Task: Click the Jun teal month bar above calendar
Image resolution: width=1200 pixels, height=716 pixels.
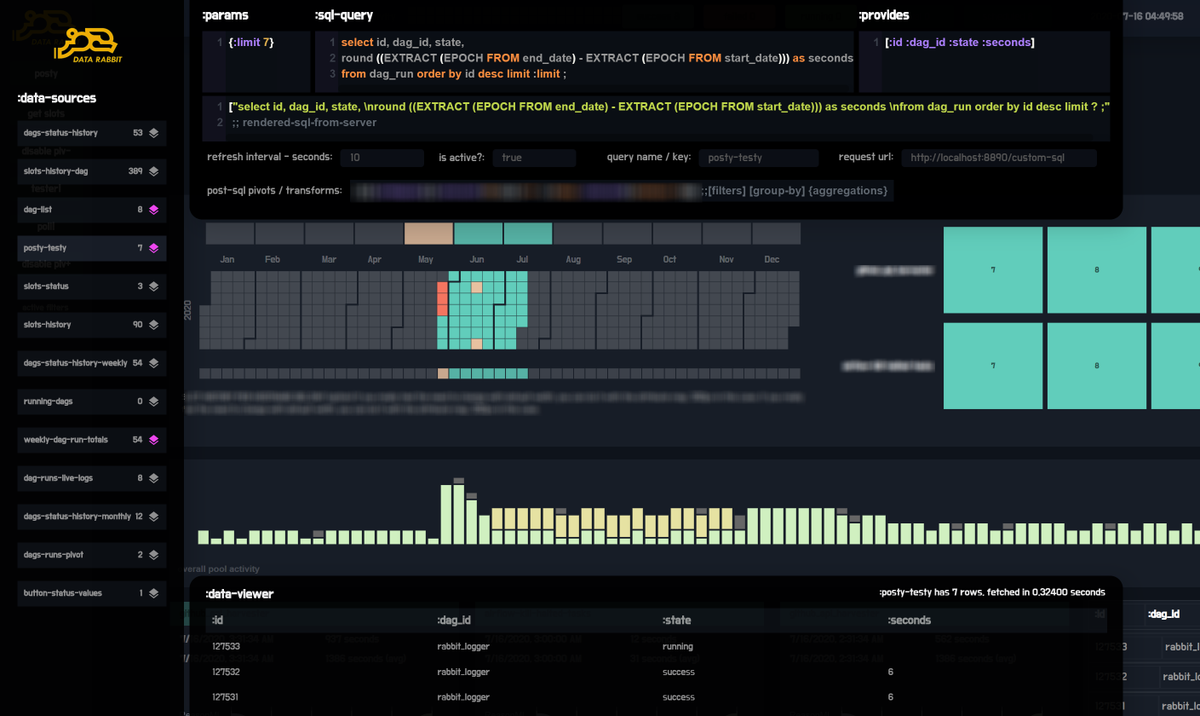Action: point(478,234)
